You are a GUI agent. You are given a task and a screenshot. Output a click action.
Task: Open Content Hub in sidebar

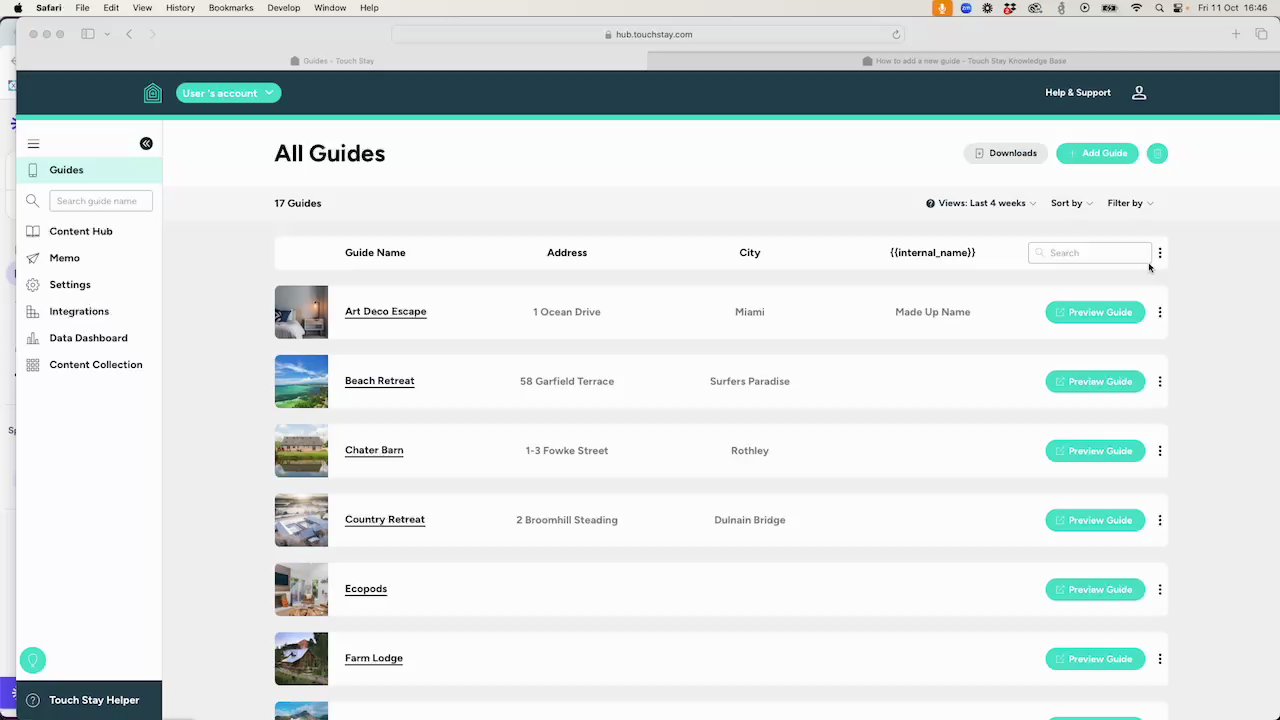(x=81, y=231)
